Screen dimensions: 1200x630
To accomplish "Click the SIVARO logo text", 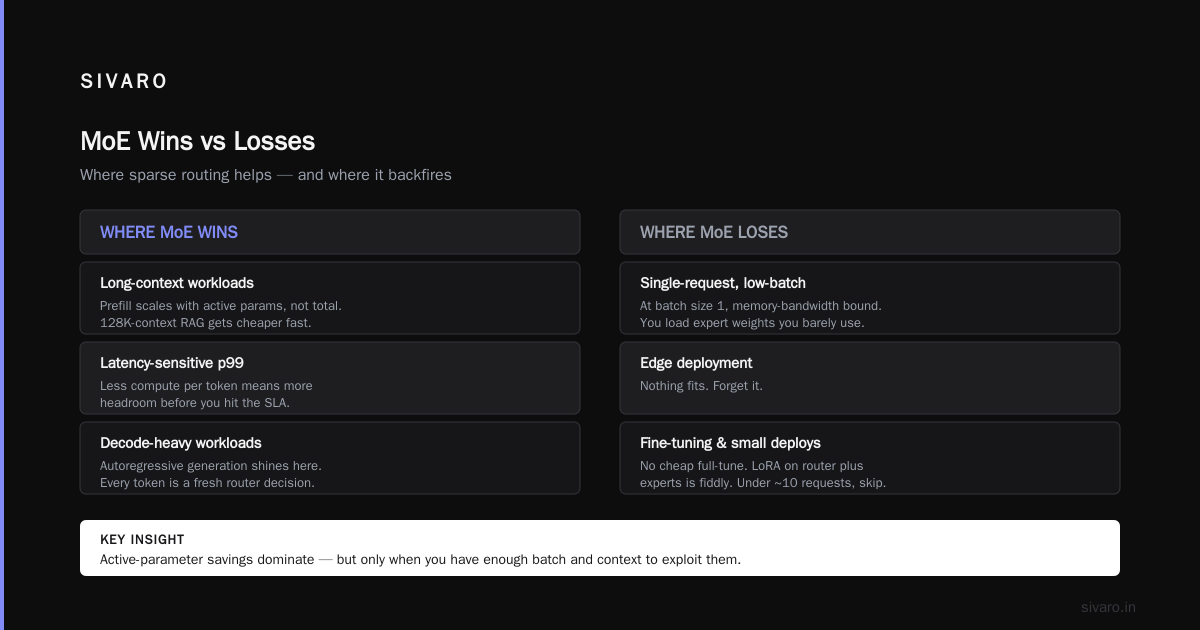I will 124,82.
